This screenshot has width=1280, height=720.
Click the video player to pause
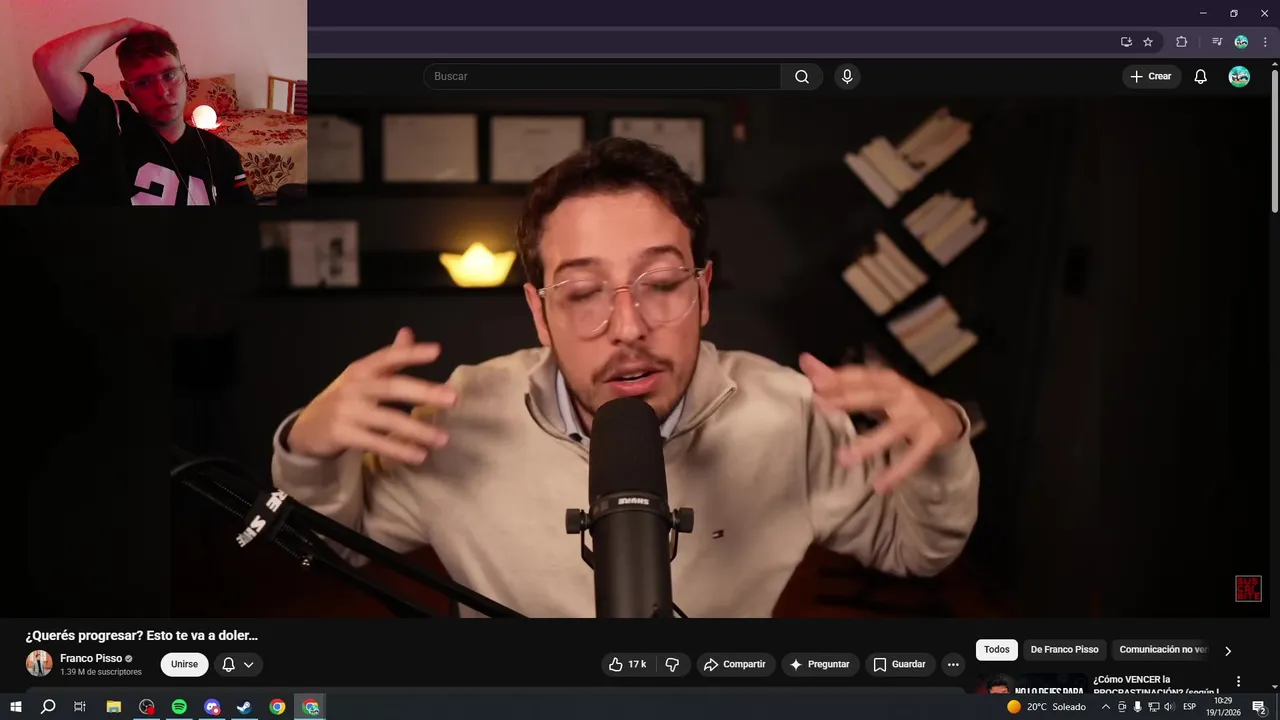[x=640, y=355]
